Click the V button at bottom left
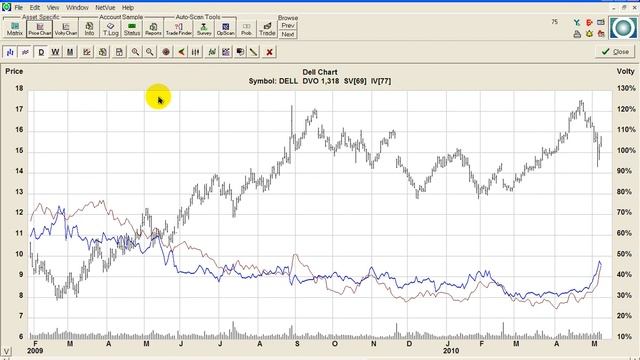The width and height of the screenshot is (640, 360). point(6,351)
